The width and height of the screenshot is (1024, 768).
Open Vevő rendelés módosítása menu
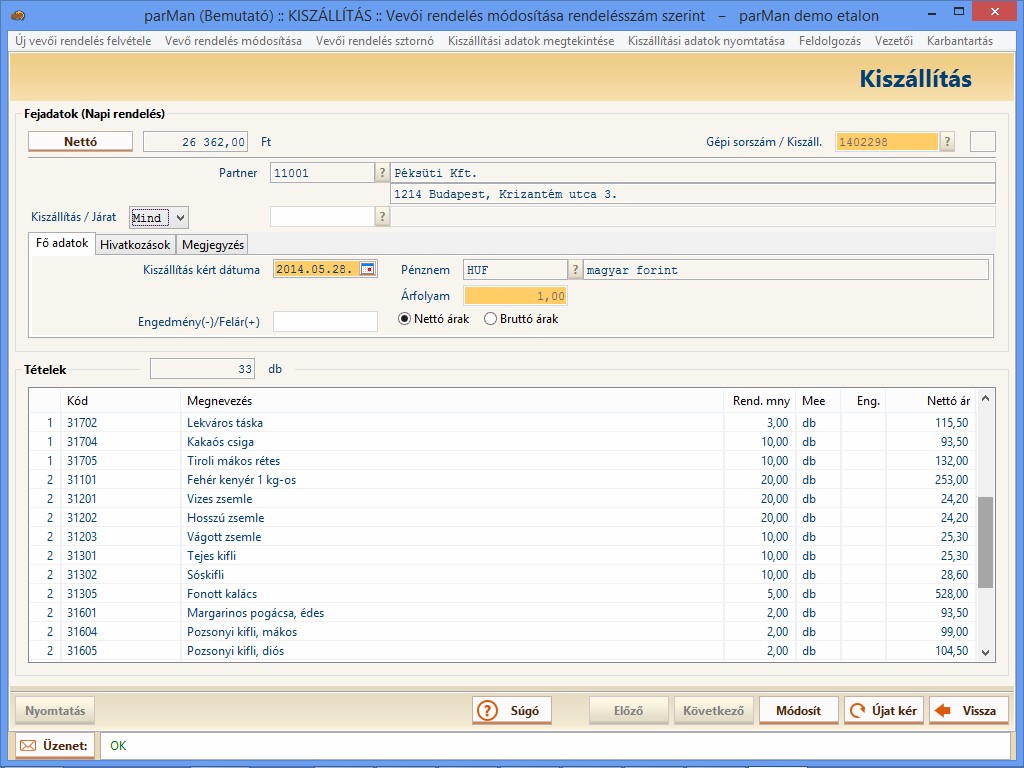[233, 40]
